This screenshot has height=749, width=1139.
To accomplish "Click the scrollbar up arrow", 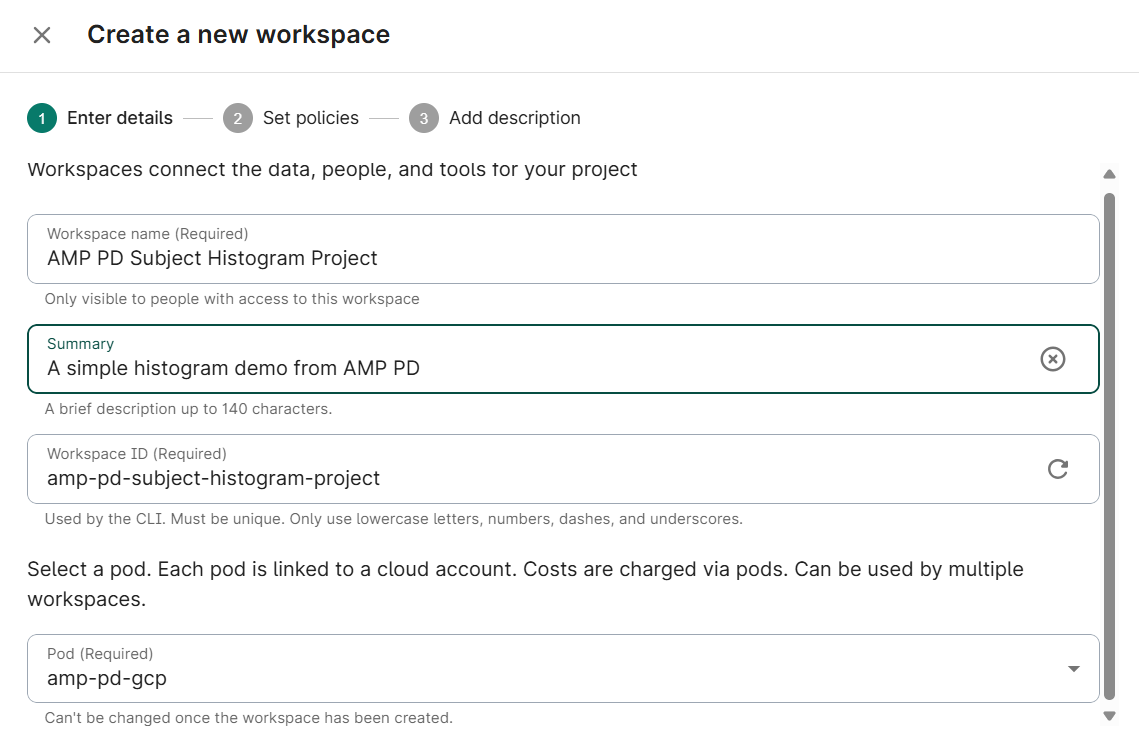I will 1109,174.
